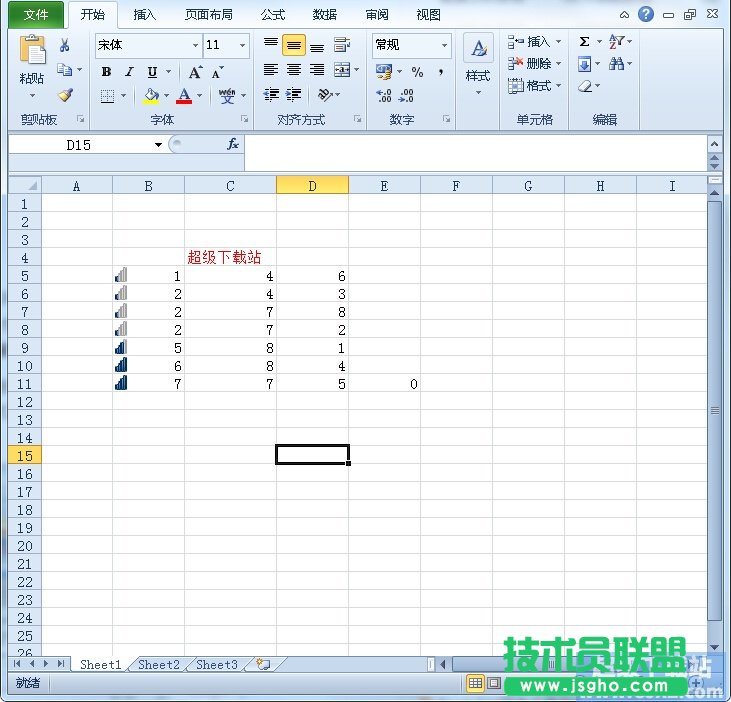
Task: Open the number format 常规 dropdown
Action: tap(444, 46)
